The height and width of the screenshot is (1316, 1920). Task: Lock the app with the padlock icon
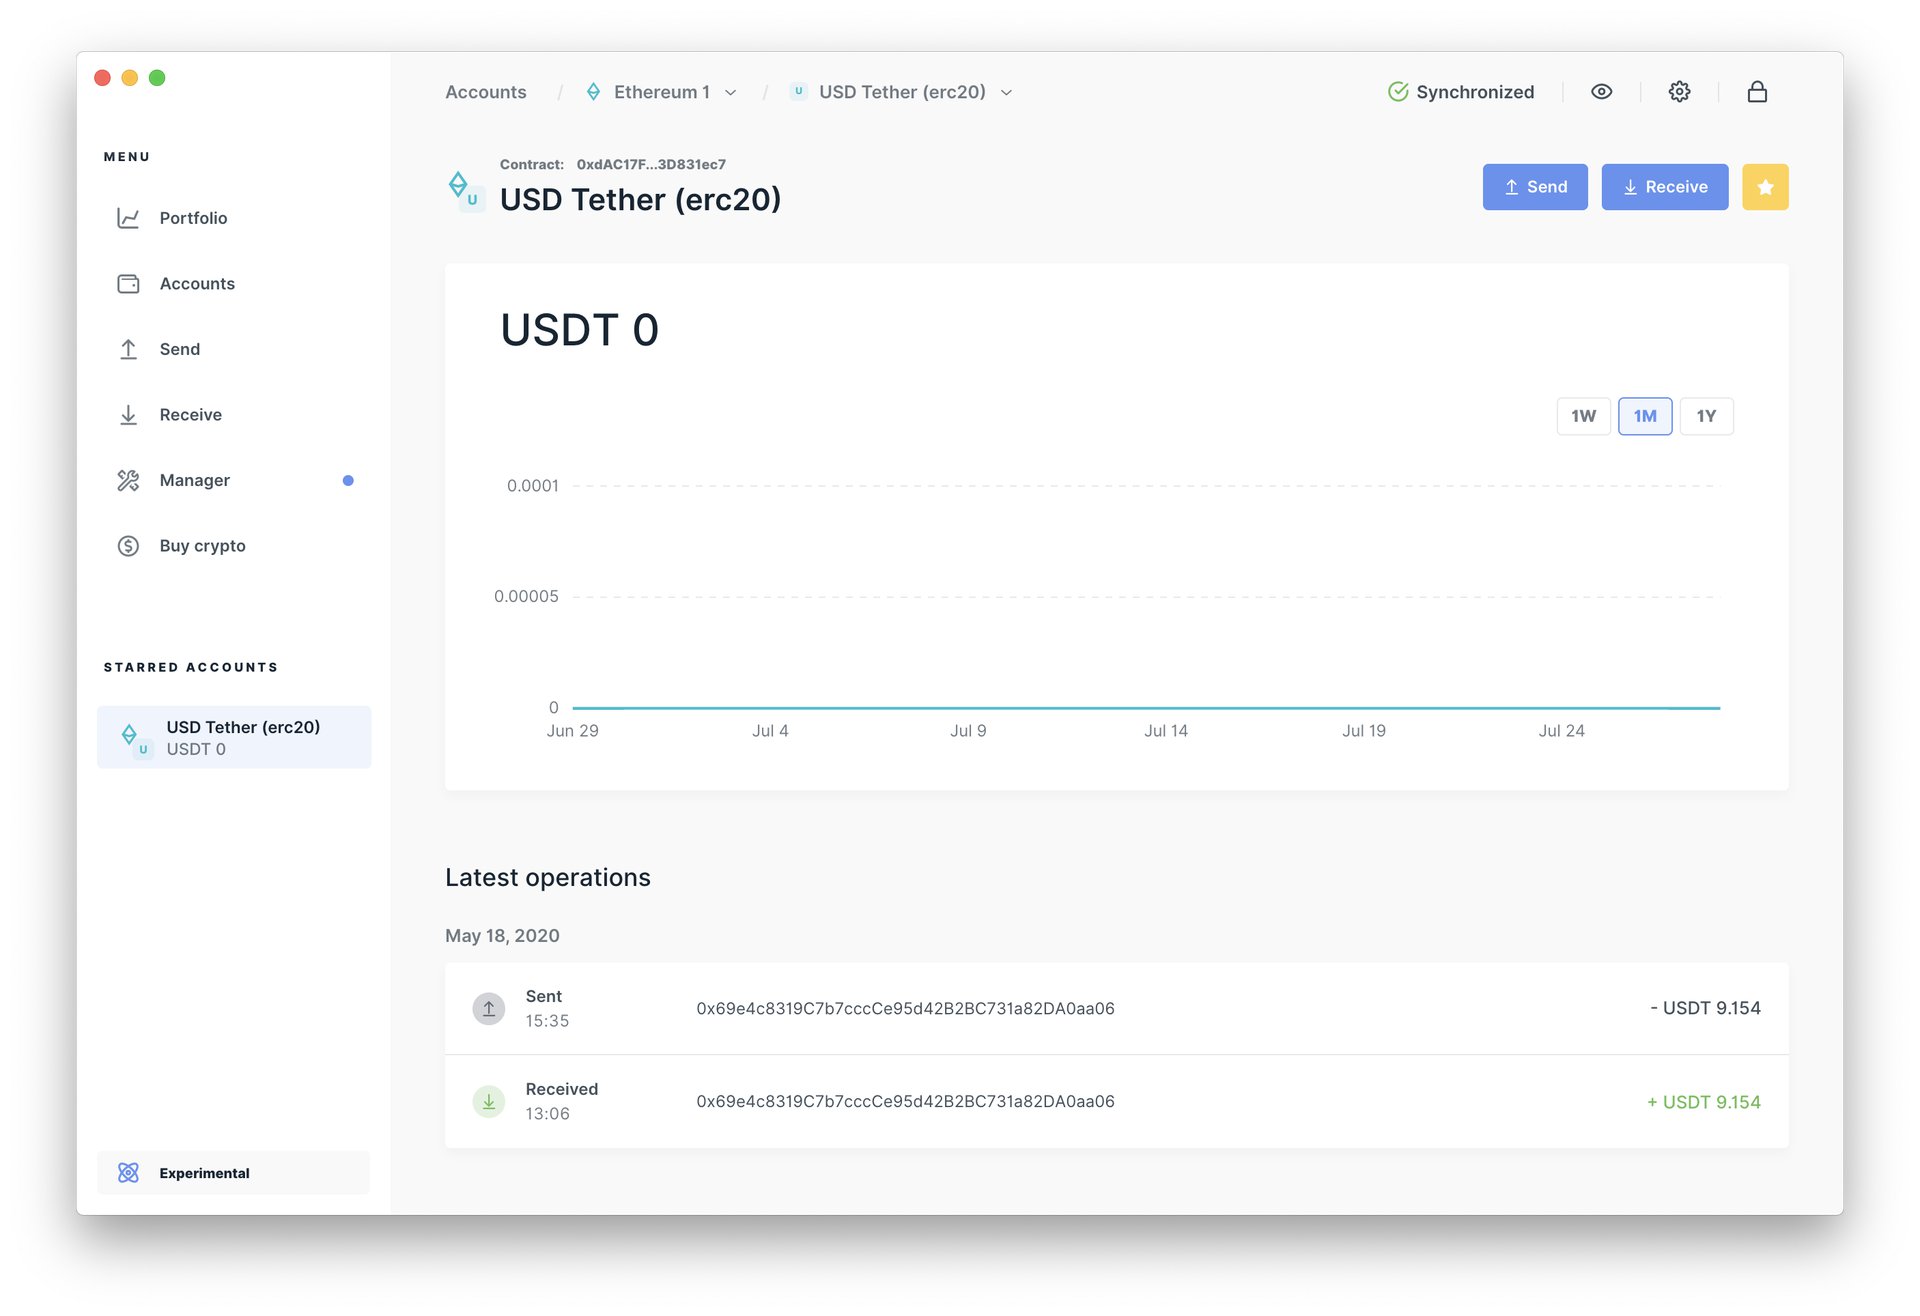pyautogui.click(x=1757, y=92)
